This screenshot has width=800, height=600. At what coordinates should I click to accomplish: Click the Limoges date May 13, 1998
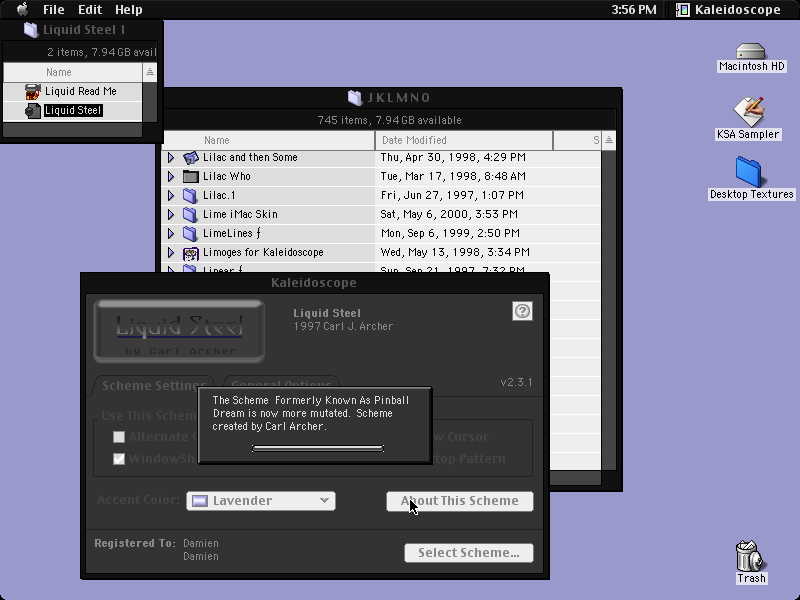455,253
